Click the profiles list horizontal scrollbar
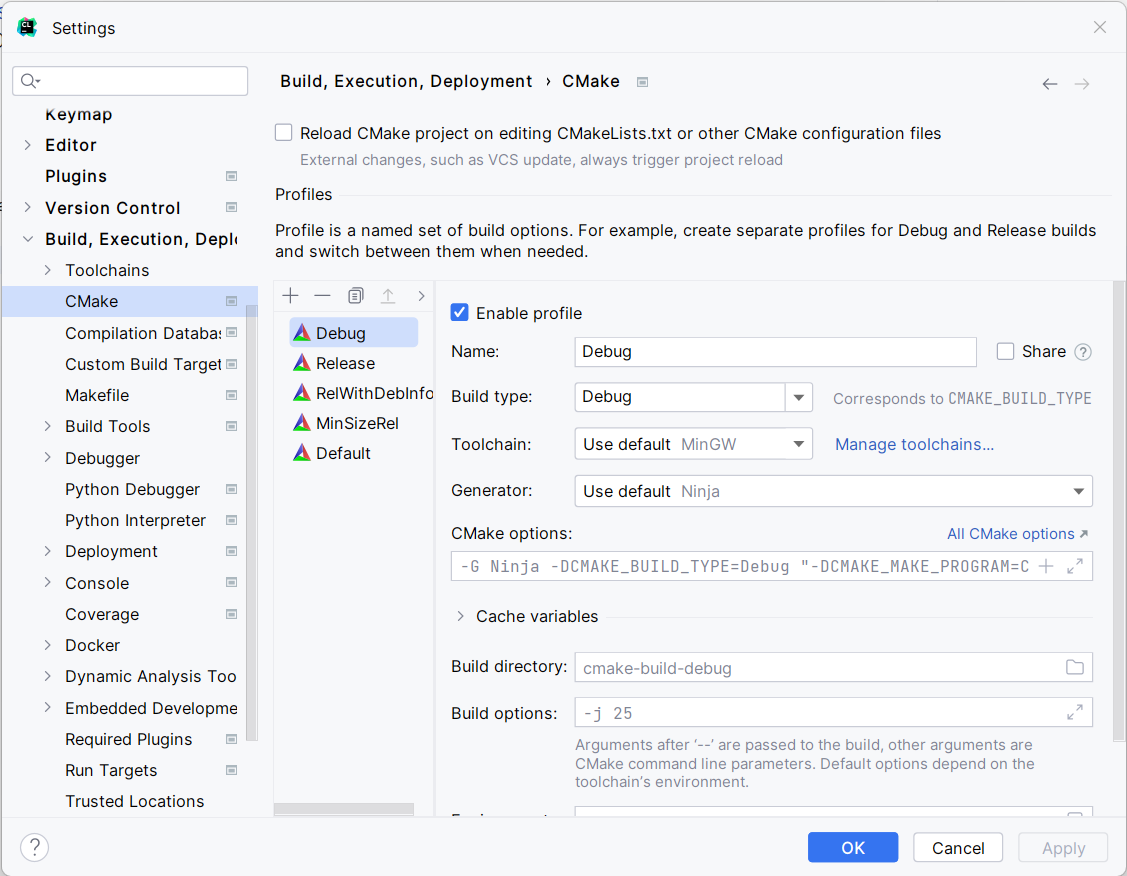 [344, 809]
